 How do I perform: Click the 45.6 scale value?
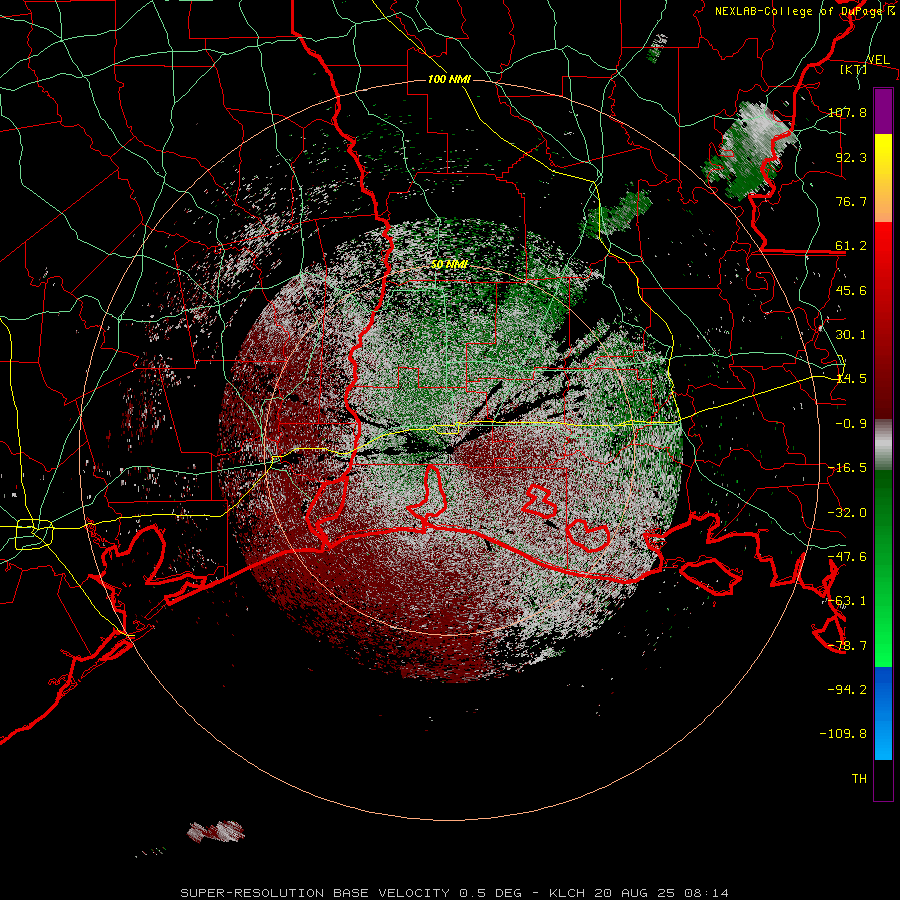[851, 290]
